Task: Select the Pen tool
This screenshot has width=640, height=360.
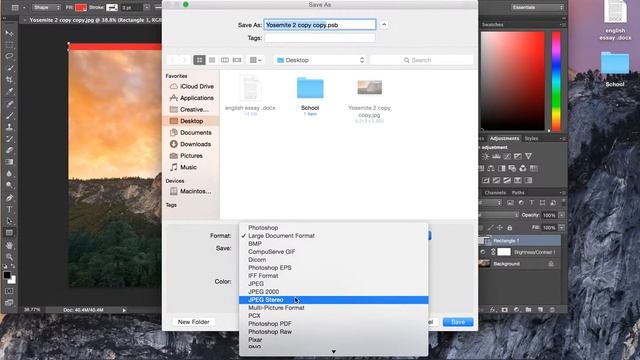Action: (9, 198)
